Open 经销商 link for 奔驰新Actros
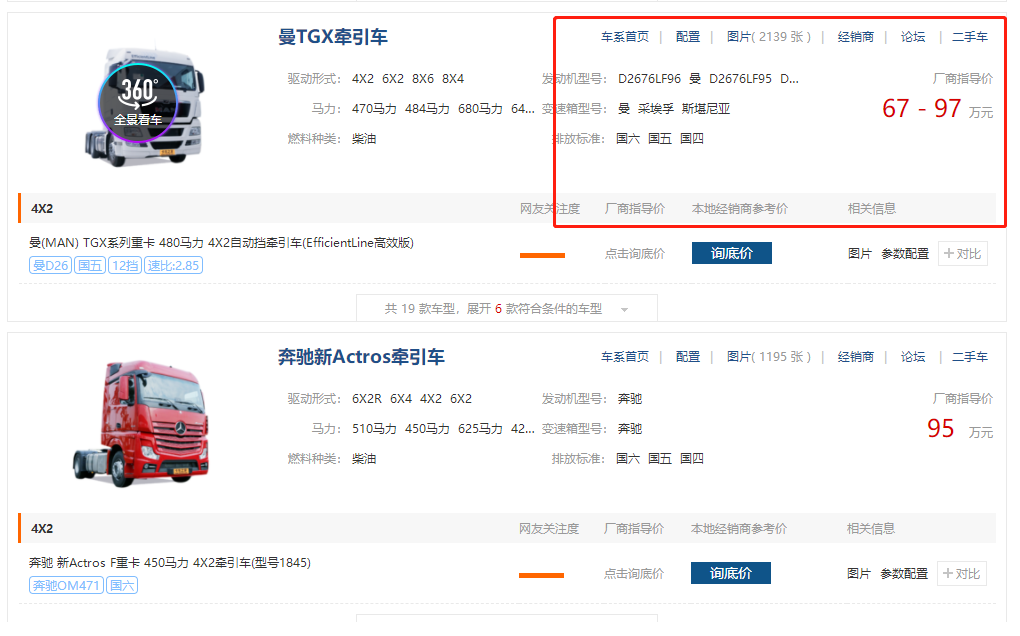This screenshot has width=1020, height=636. coord(855,357)
